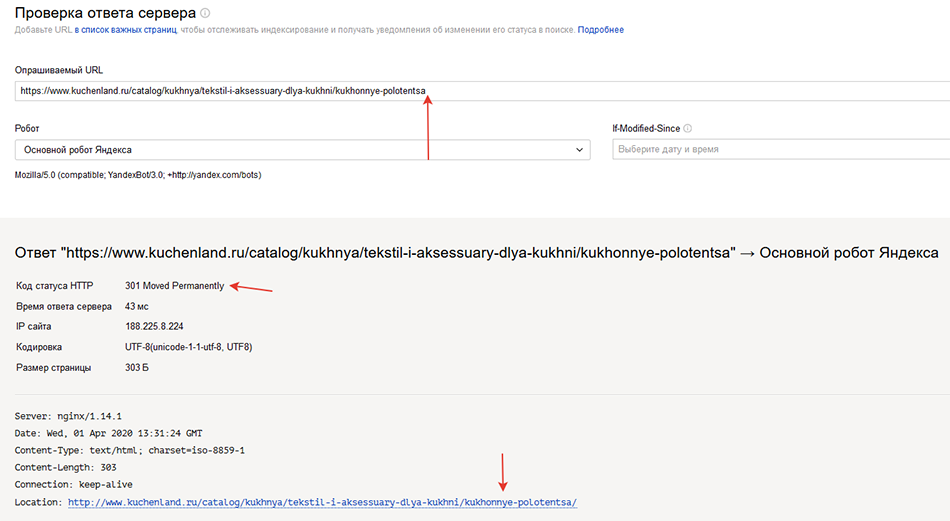Click the dropdown chevron of Робот selector
Viewport: 950px width, 521px height.
(x=579, y=150)
